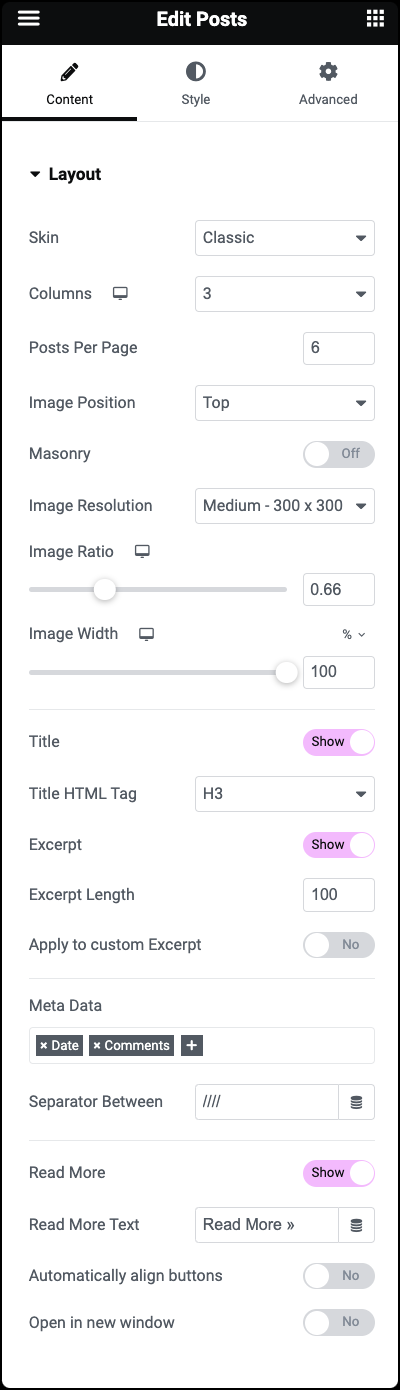
Task: Change Image Width unit selector
Action: coord(354,634)
